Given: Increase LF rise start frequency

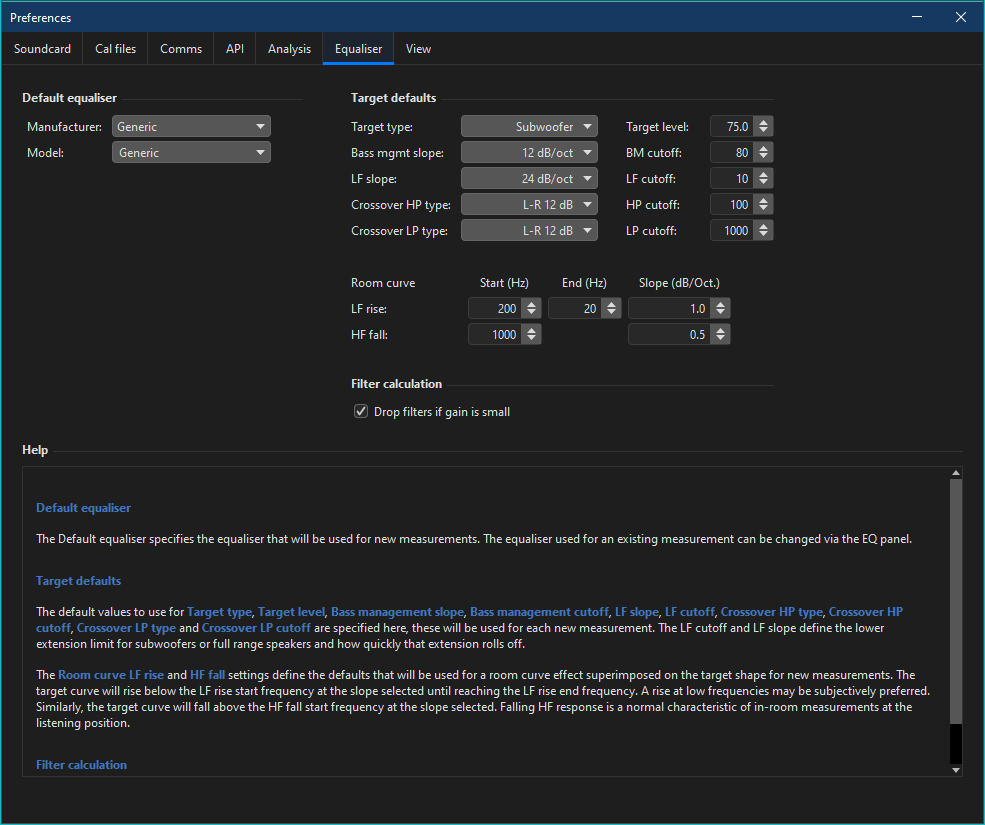Looking at the screenshot, I should pos(532,304).
